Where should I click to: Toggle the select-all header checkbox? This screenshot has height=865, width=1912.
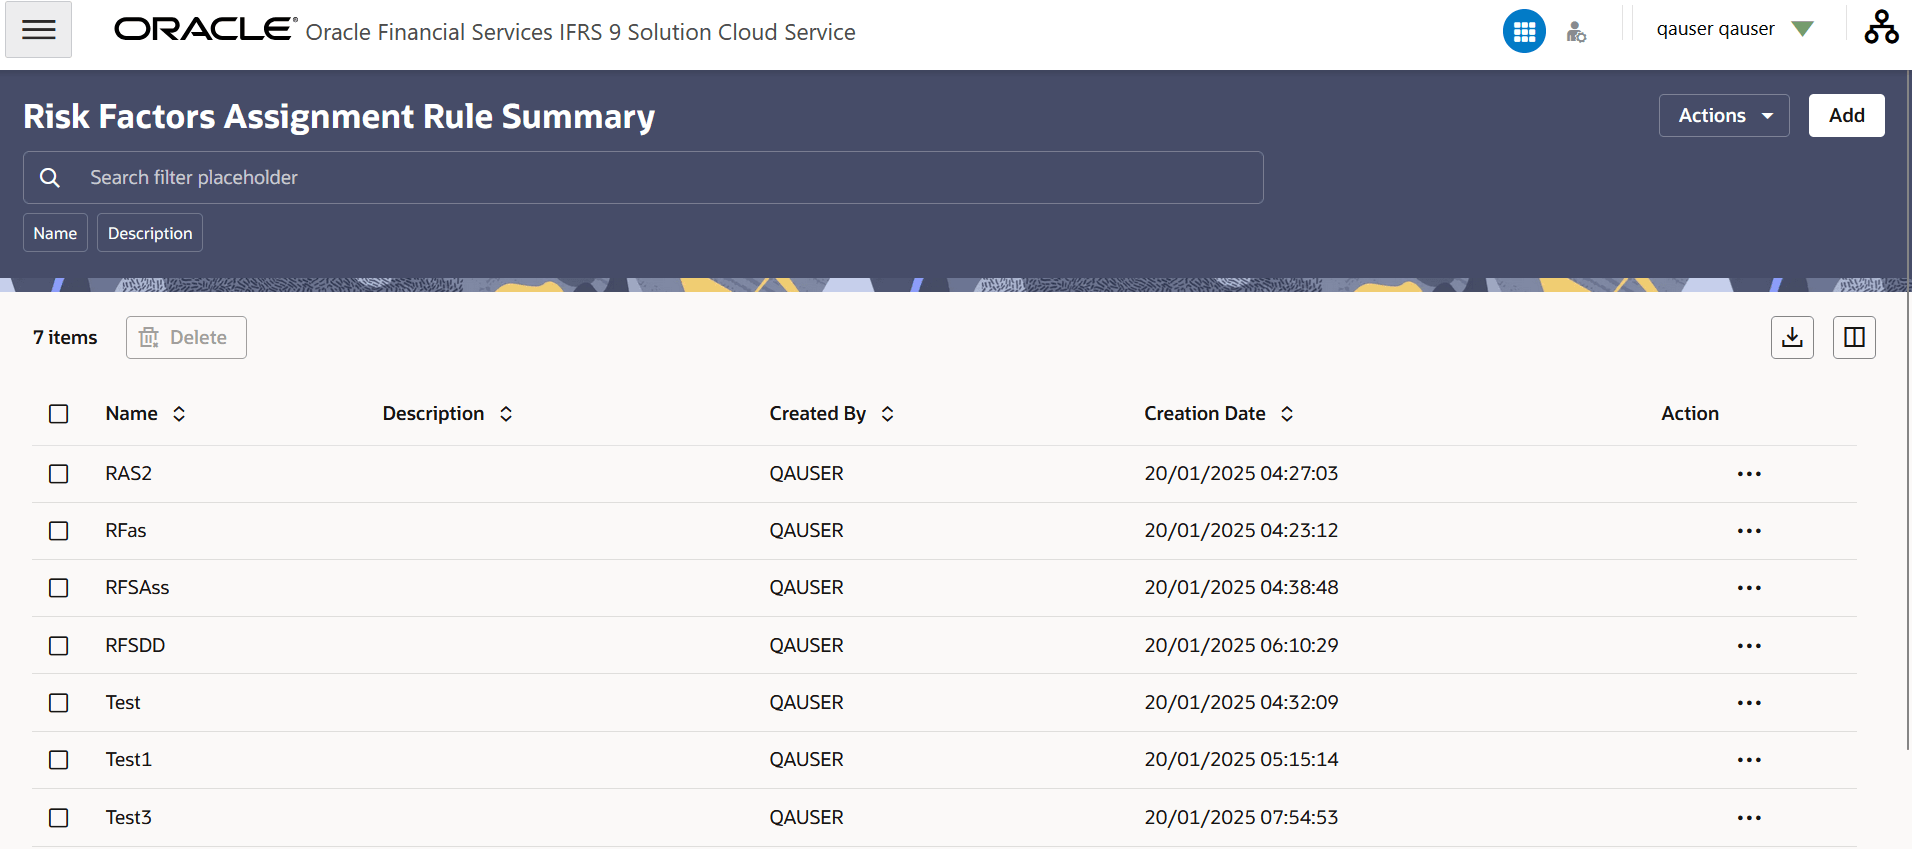(59, 414)
